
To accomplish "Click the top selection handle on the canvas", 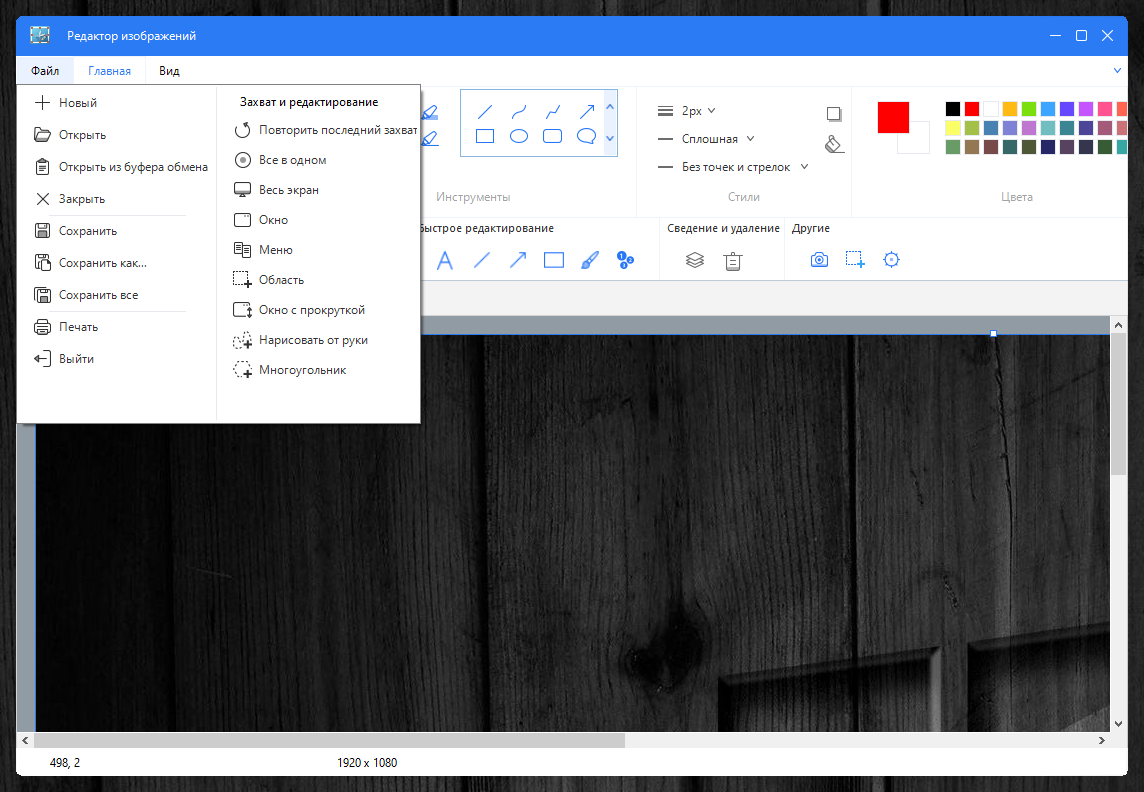I will (993, 333).
